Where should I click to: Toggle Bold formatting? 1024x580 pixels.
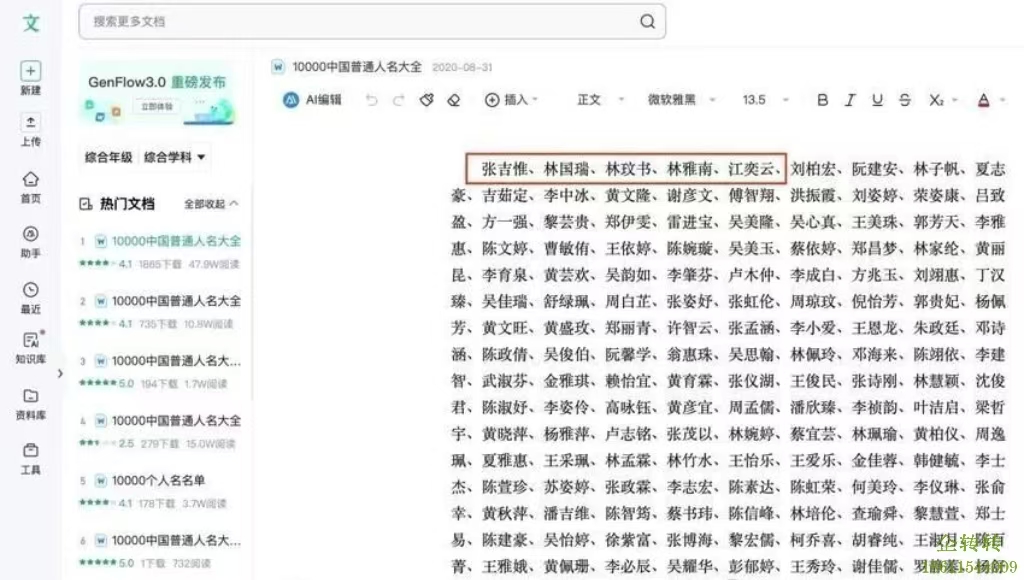823,100
